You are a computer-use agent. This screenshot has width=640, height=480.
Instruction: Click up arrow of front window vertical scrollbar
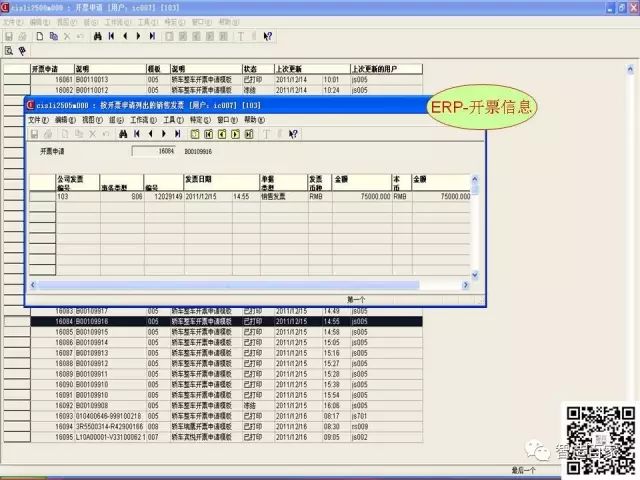coord(475,179)
